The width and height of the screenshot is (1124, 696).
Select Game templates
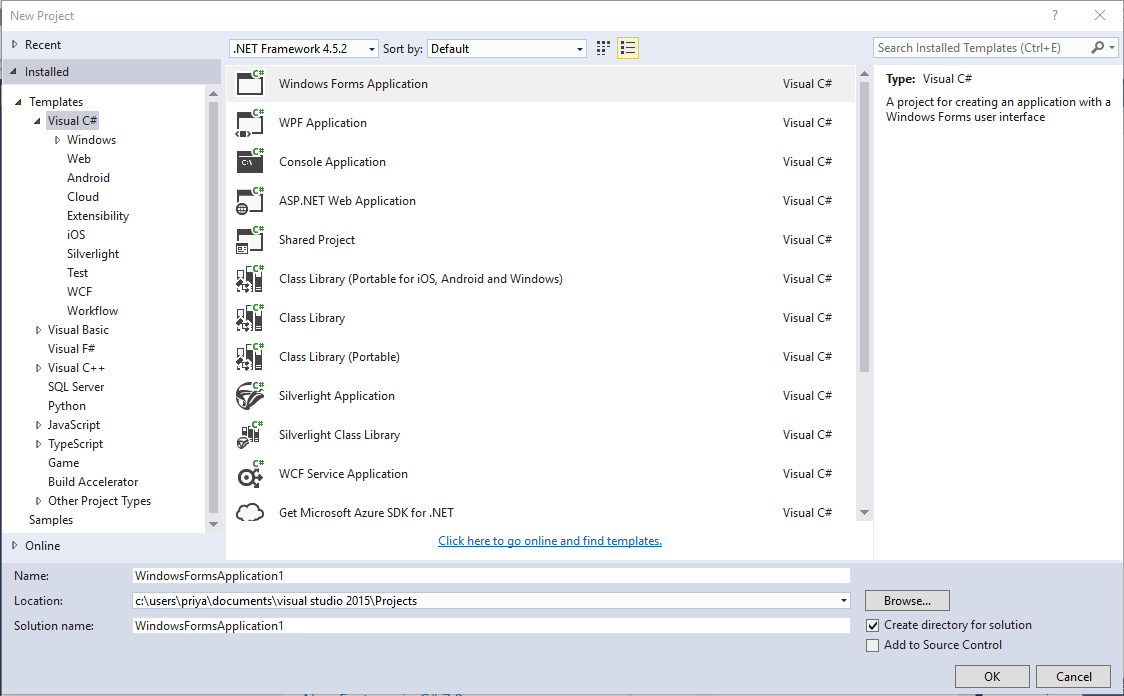pos(64,463)
